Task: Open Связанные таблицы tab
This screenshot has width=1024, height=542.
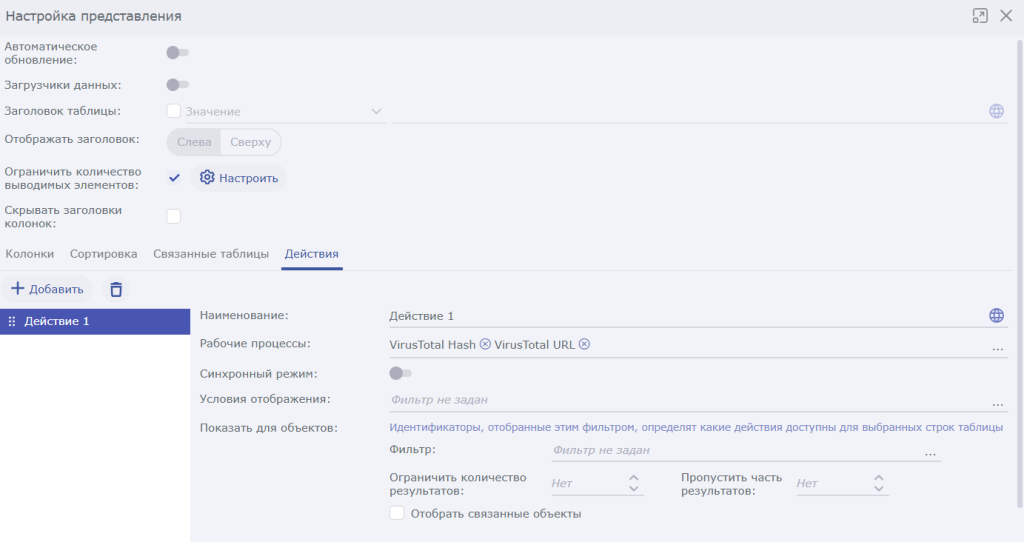Action: [x=211, y=254]
